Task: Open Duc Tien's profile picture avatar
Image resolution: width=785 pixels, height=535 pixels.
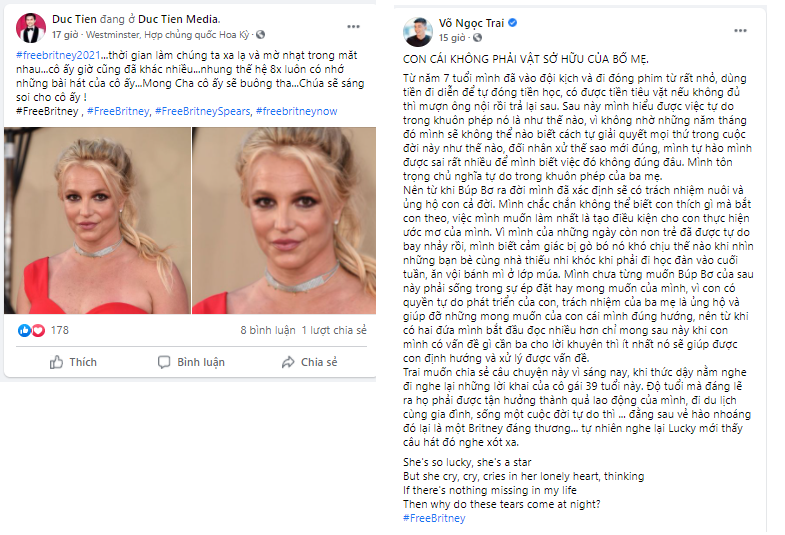Action: 31,28
